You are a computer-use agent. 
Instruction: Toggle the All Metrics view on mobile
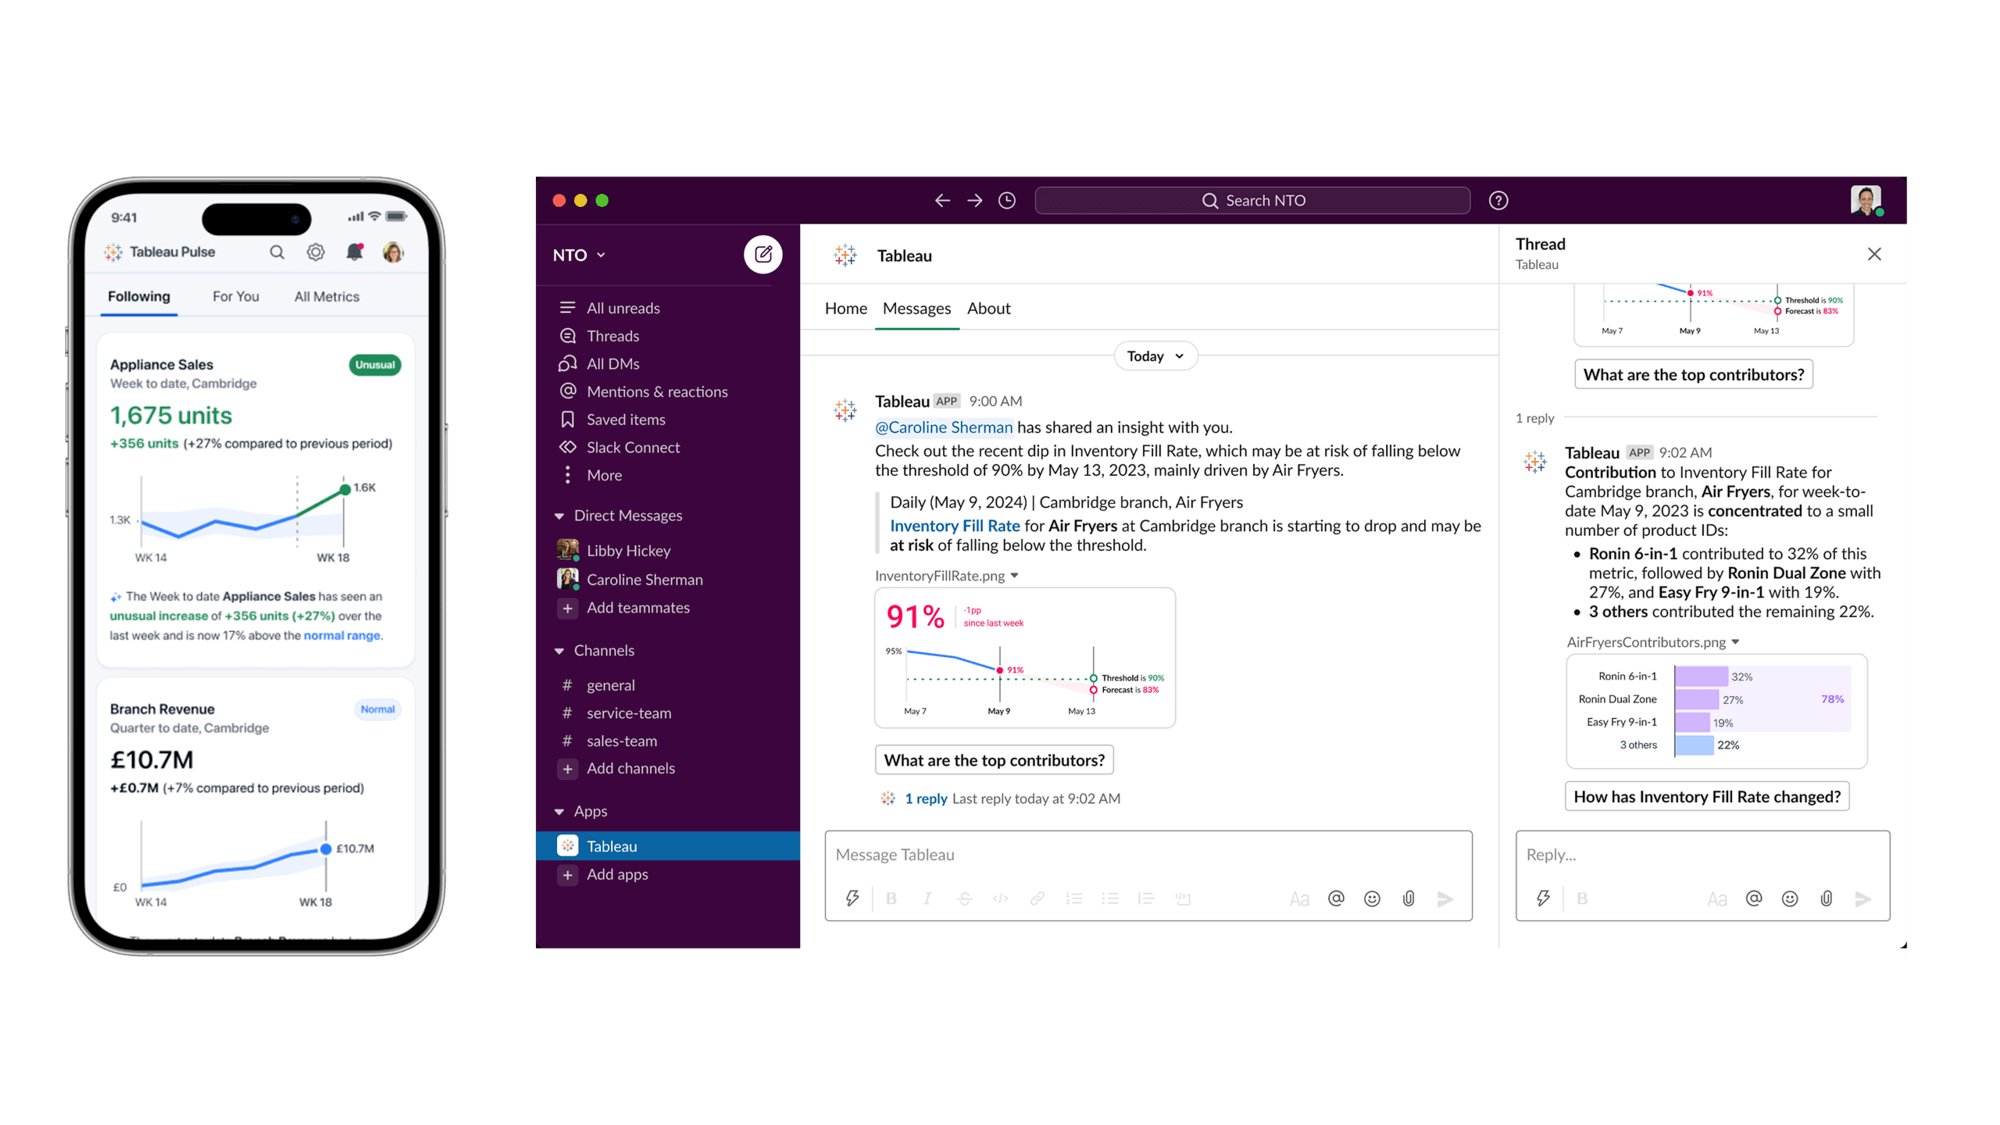point(326,295)
